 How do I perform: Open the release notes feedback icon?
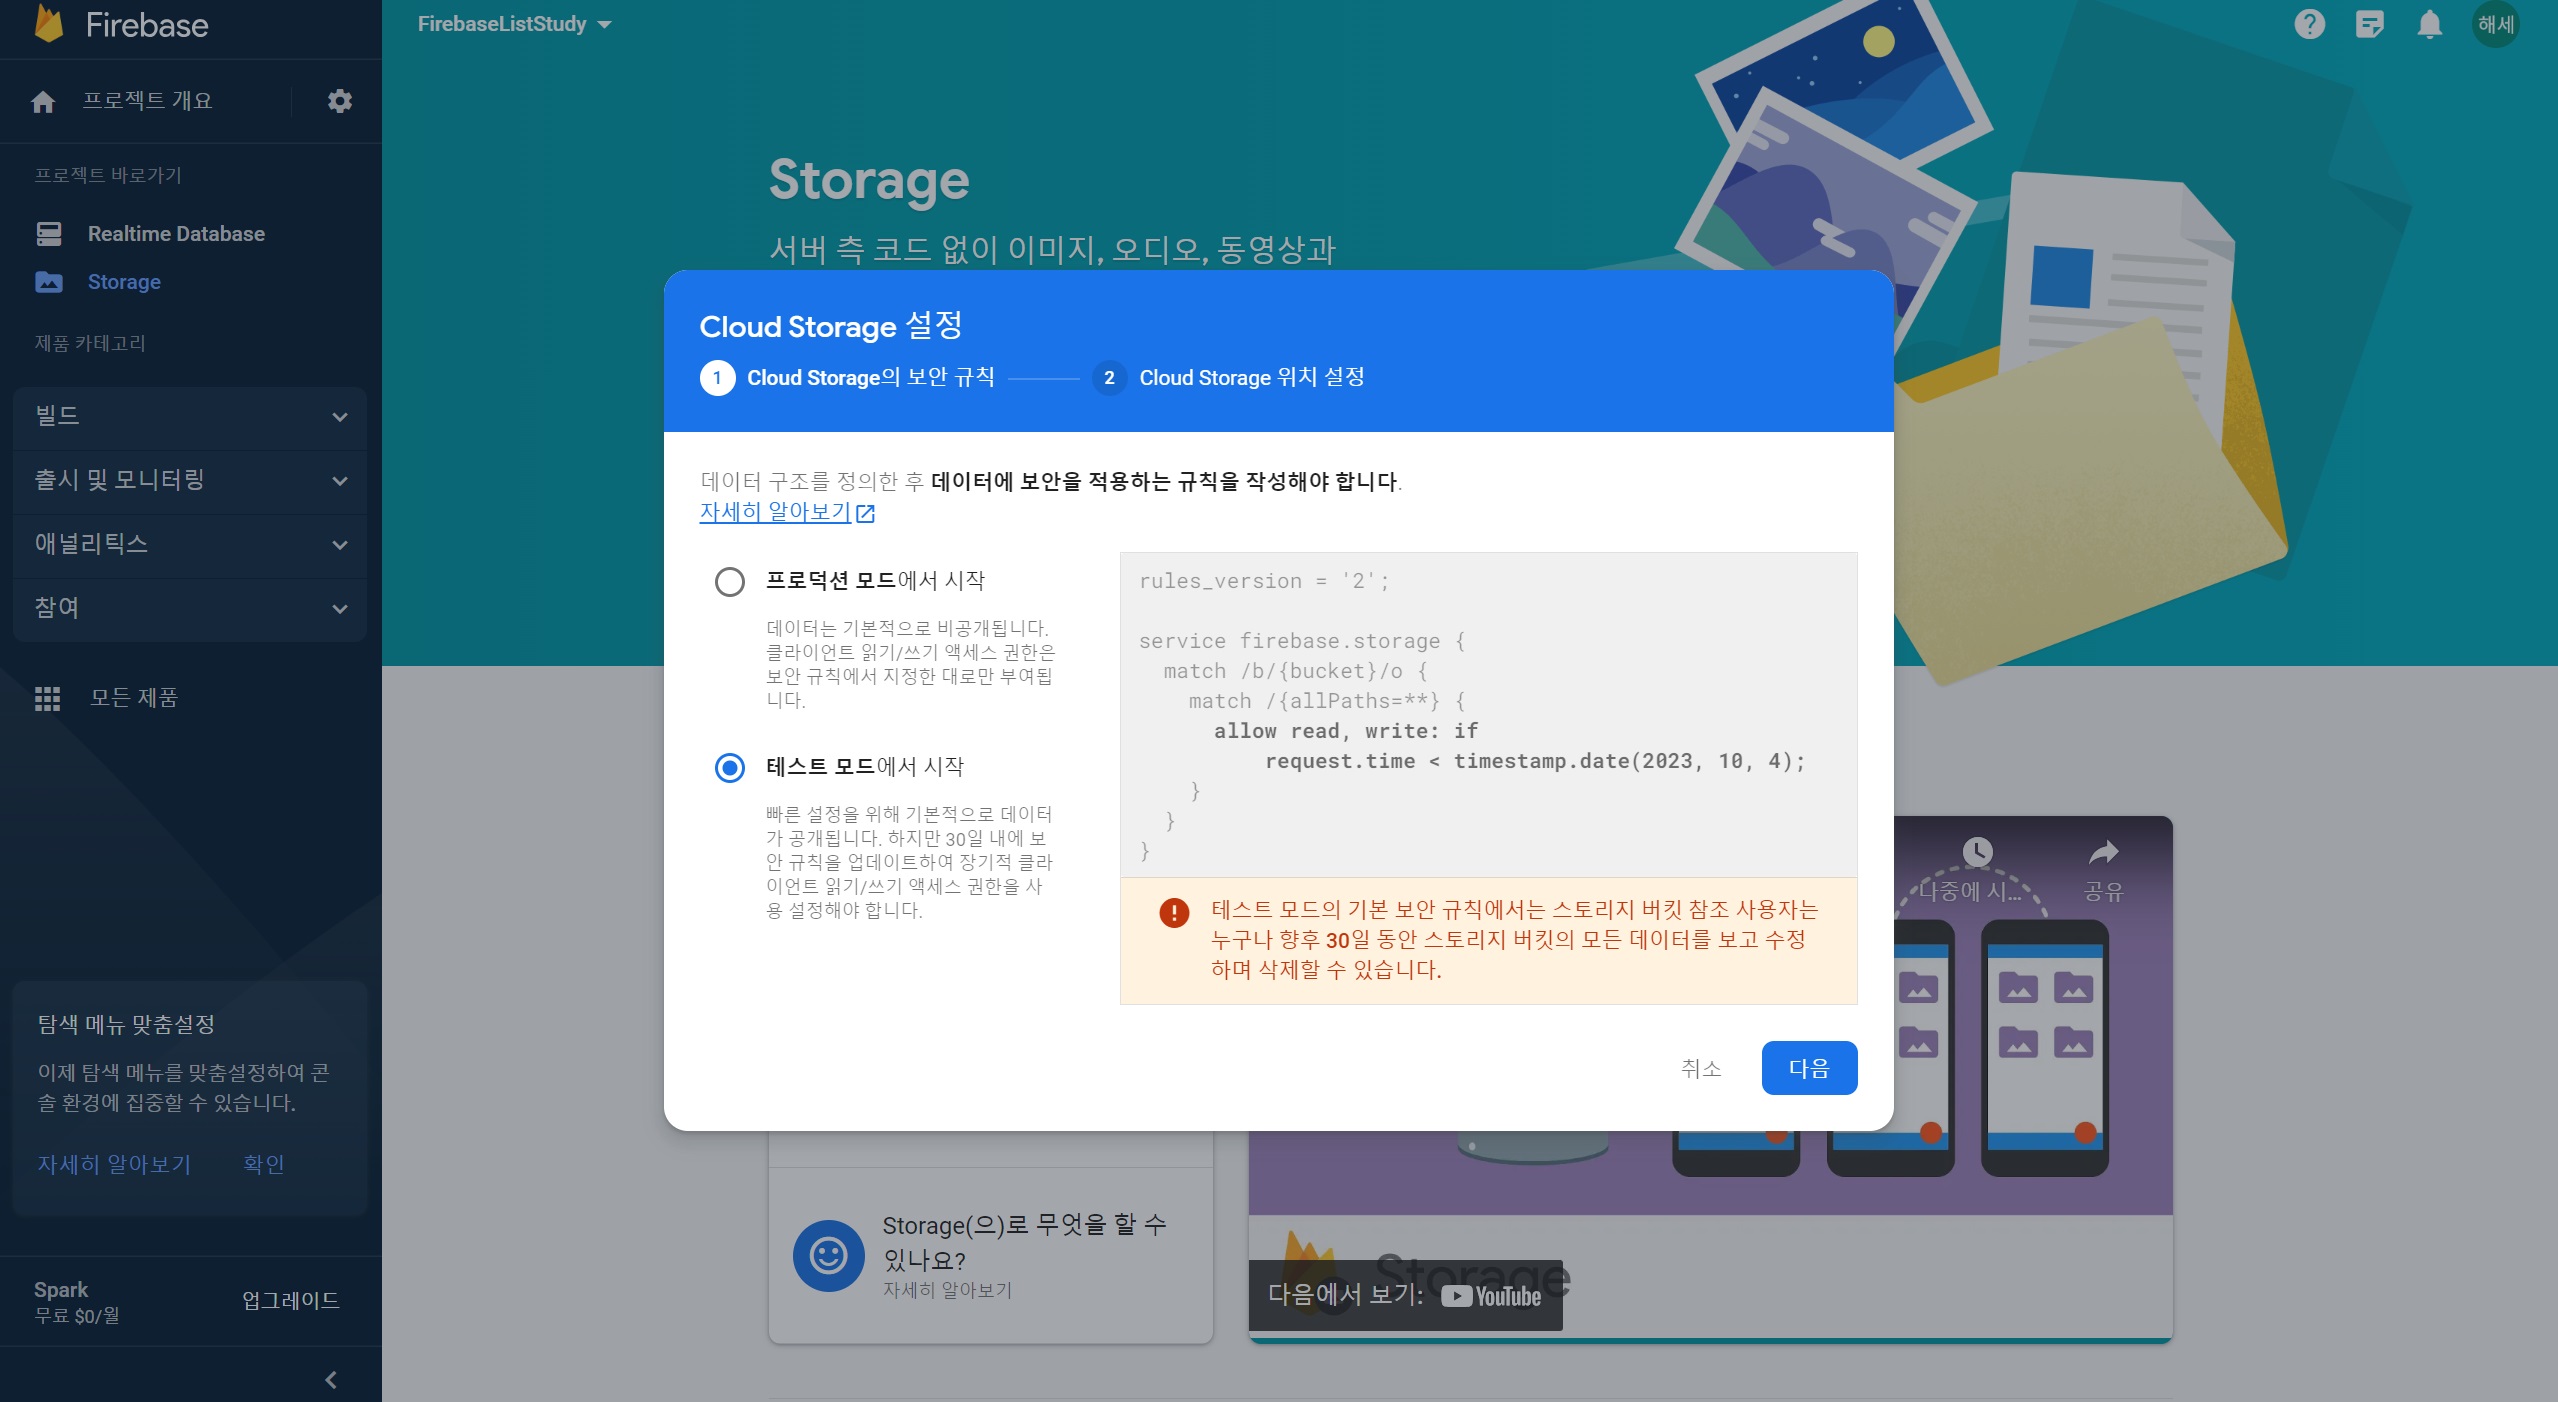coord(2369,24)
